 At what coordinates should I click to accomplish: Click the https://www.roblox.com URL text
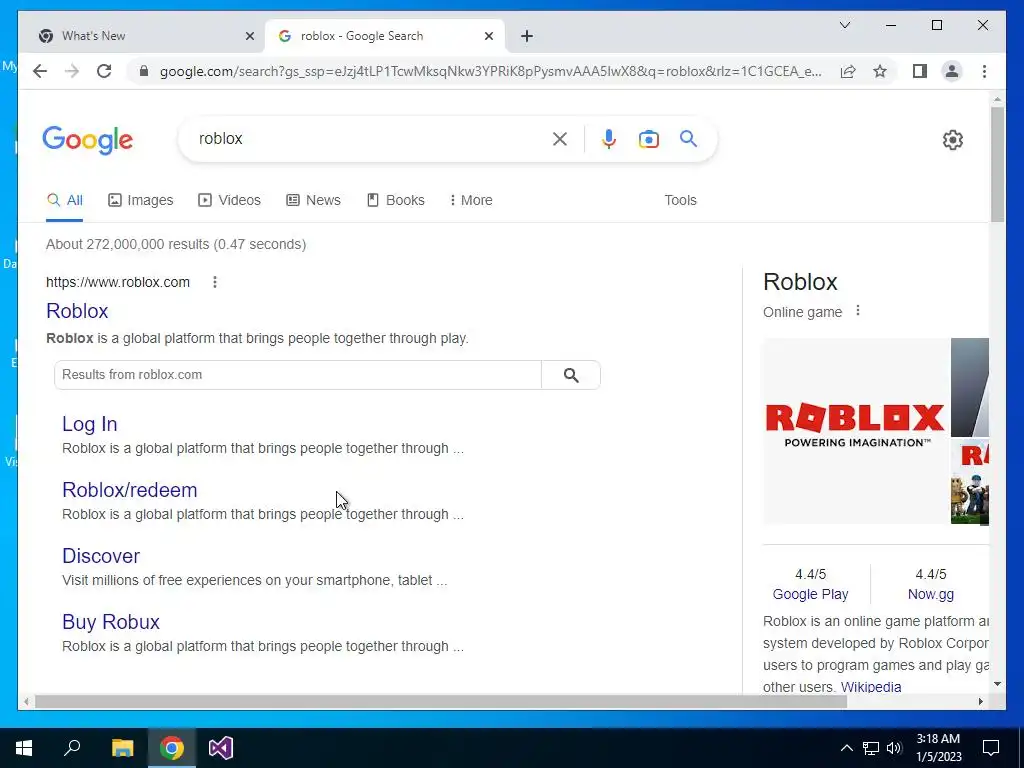click(x=118, y=282)
